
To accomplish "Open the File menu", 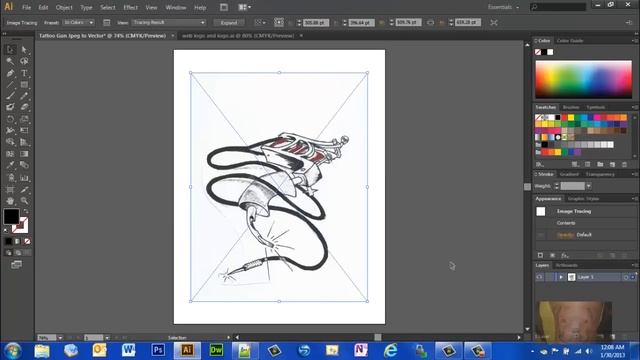I will [26, 7].
